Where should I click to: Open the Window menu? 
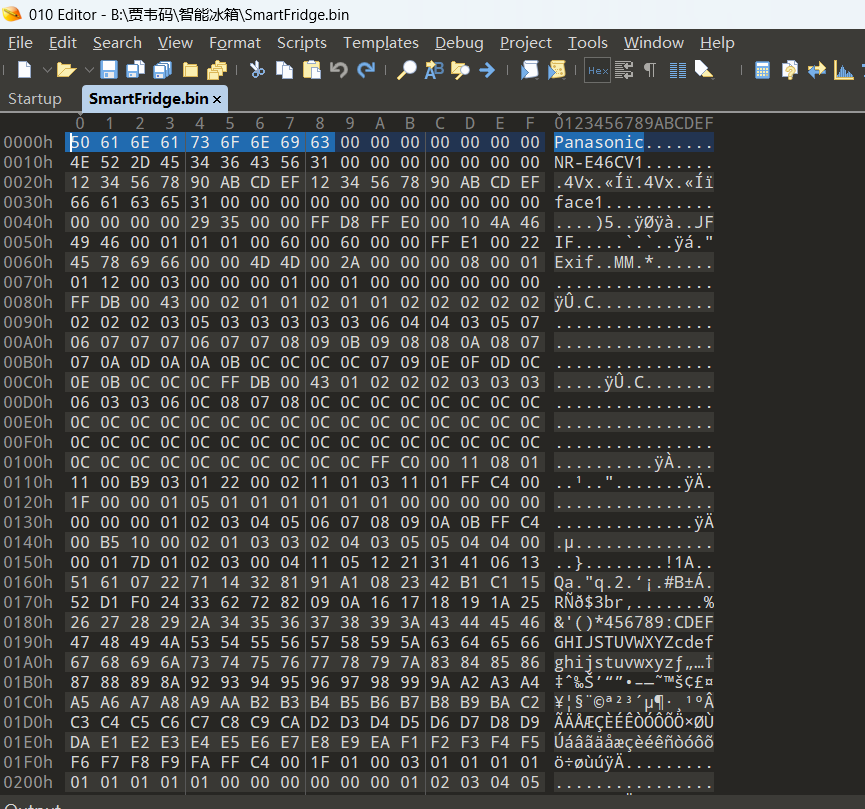[654, 42]
